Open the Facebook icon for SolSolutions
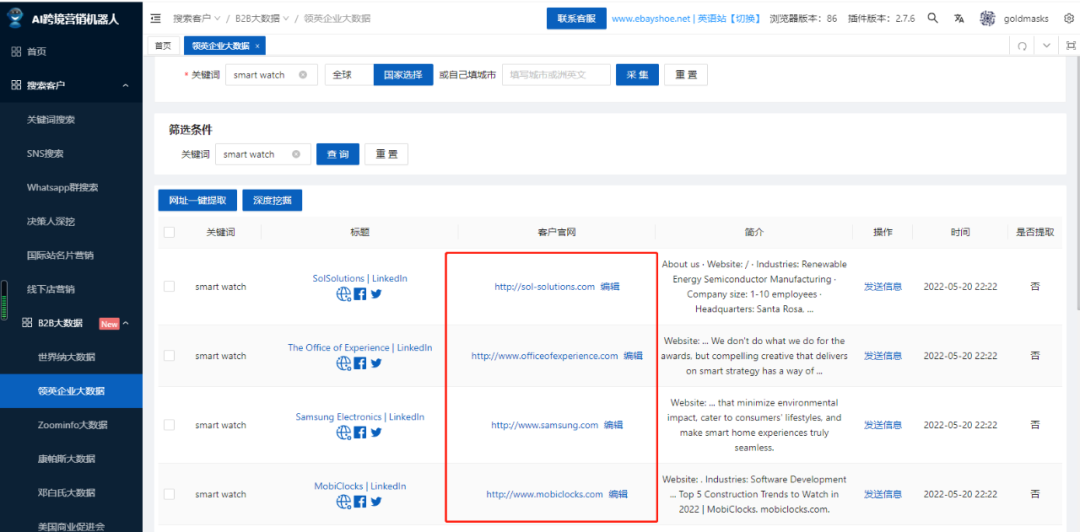The width and height of the screenshot is (1080, 532). [x=360, y=294]
